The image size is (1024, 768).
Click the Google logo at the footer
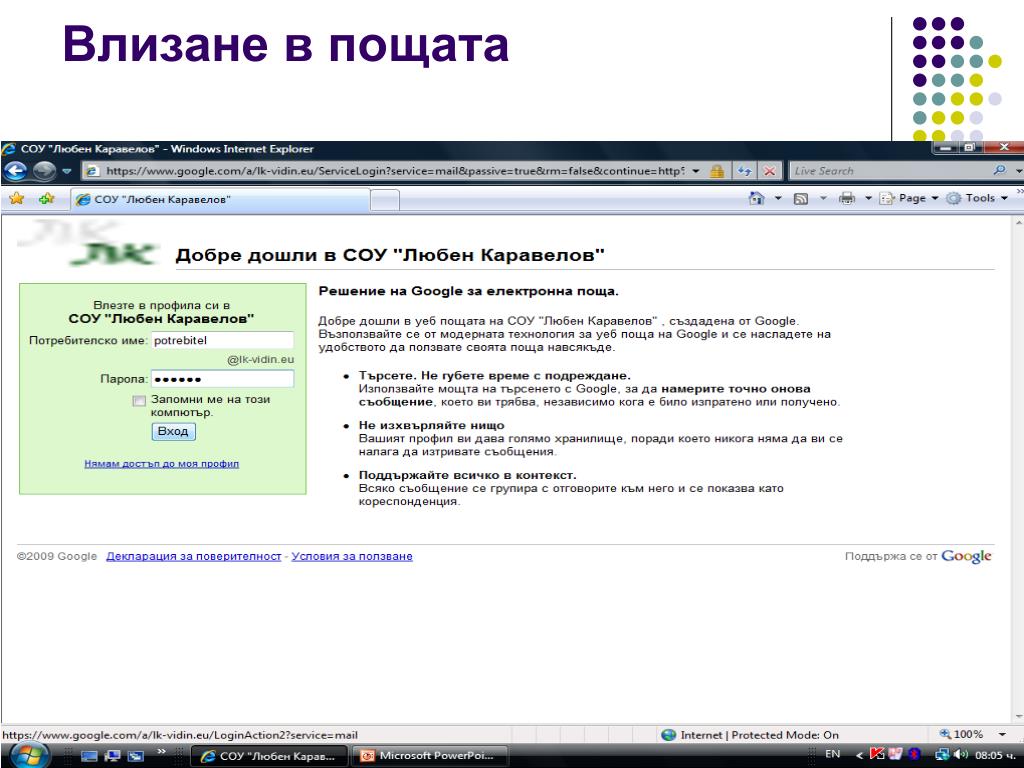tap(967, 556)
